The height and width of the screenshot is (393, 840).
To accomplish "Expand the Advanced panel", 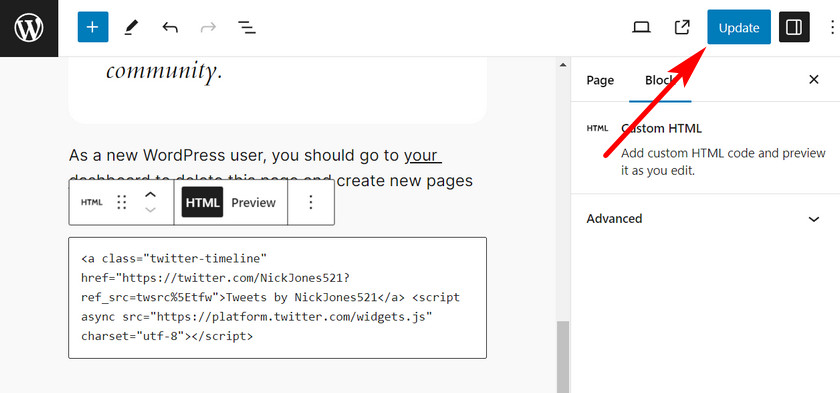I will 705,218.
